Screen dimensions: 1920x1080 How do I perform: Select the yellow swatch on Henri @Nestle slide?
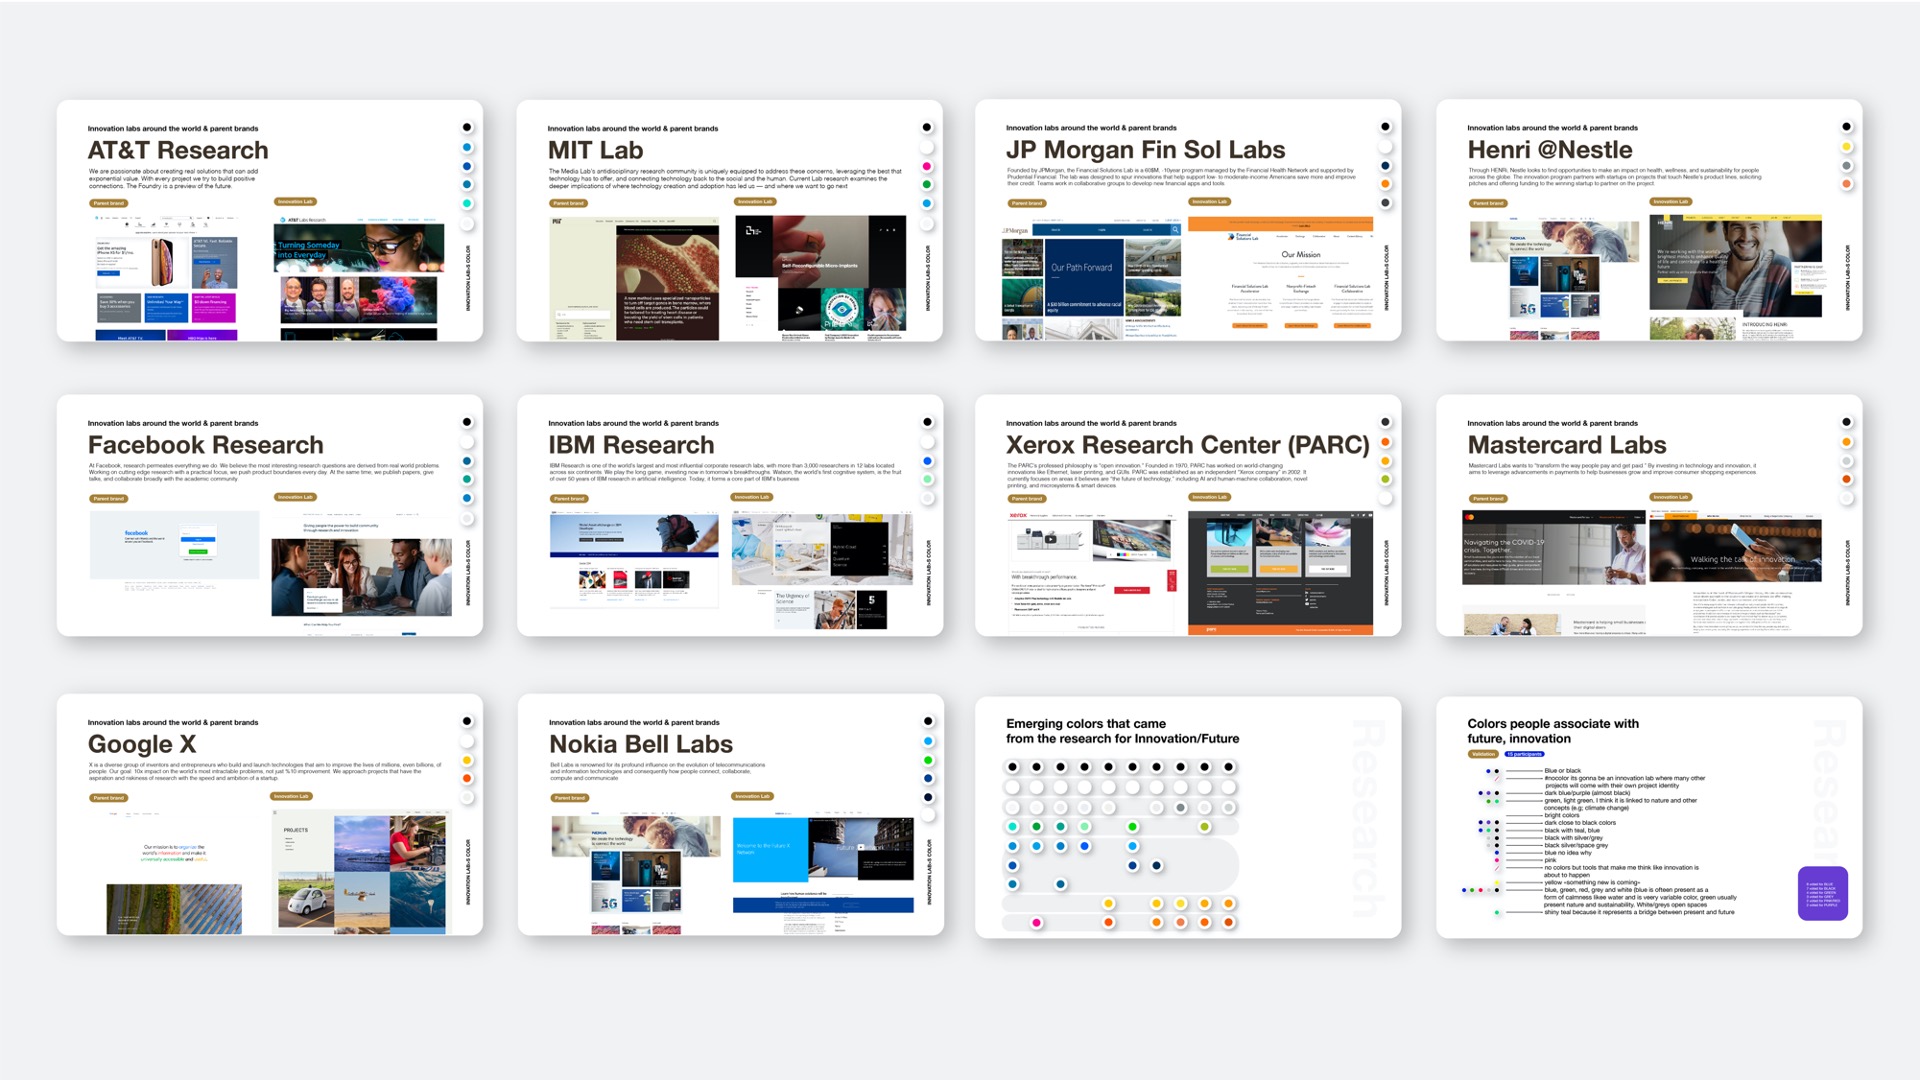tap(1847, 147)
